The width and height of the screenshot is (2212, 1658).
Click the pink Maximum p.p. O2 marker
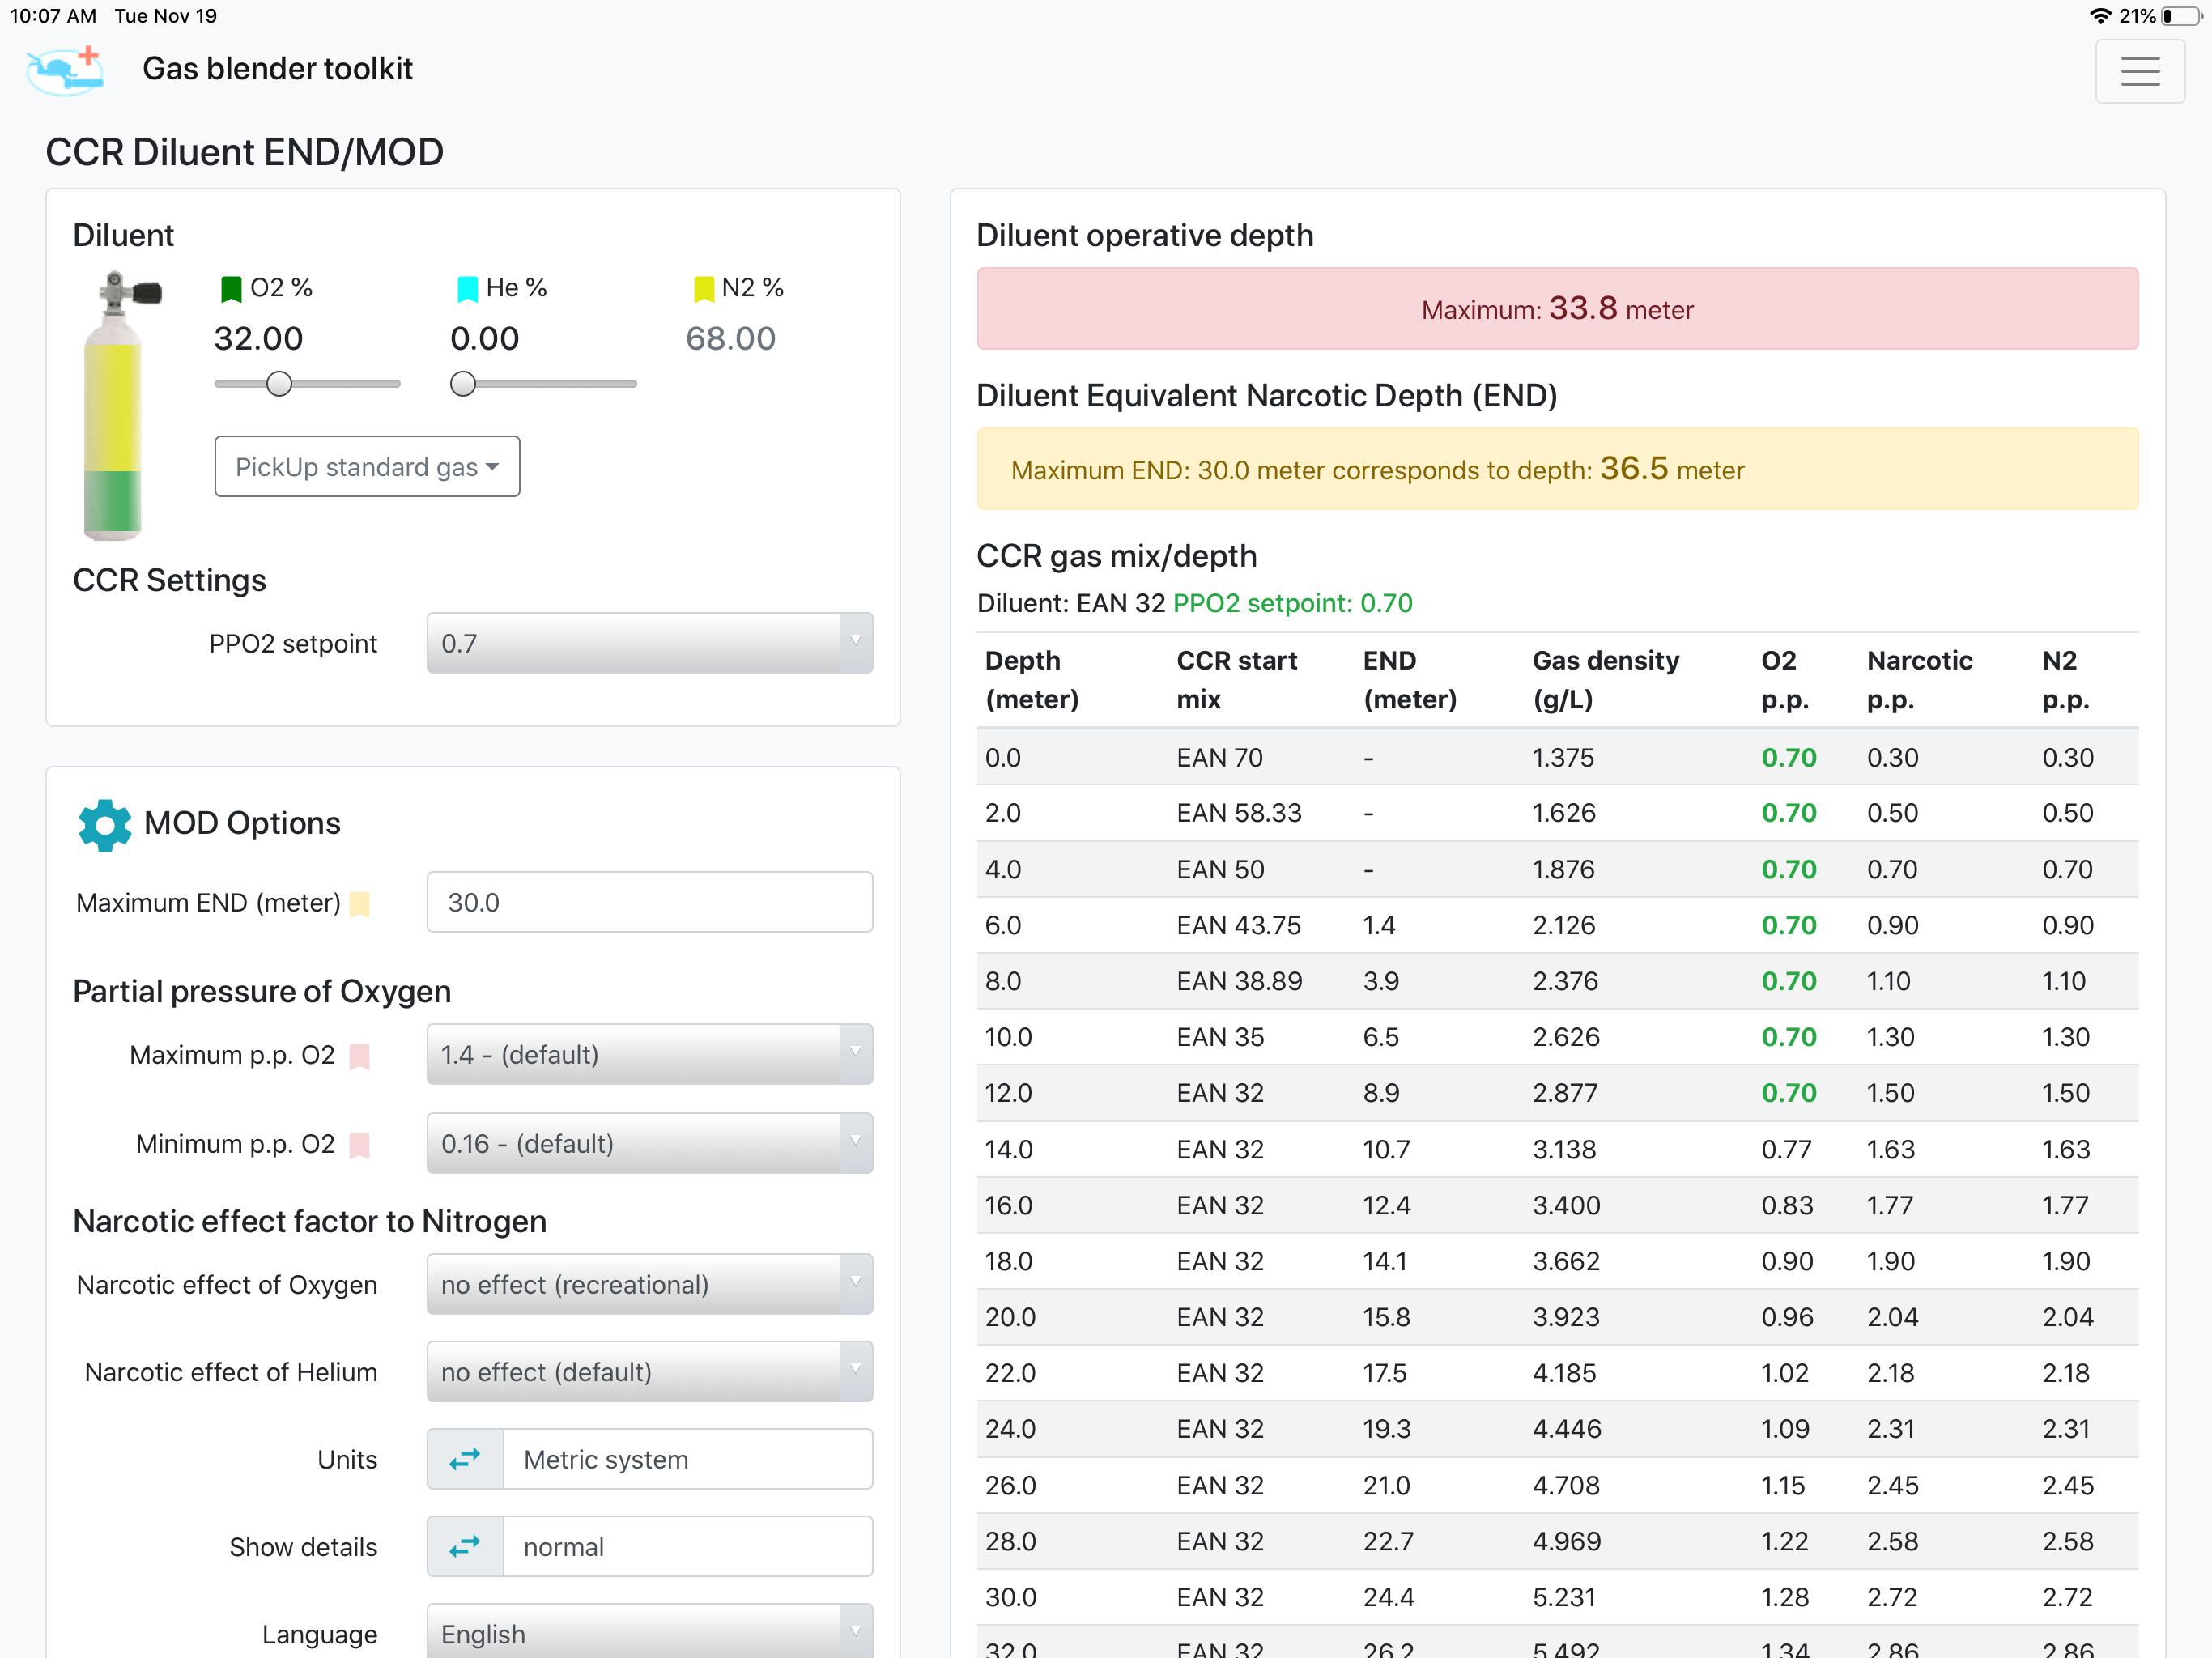point(360,1056)
